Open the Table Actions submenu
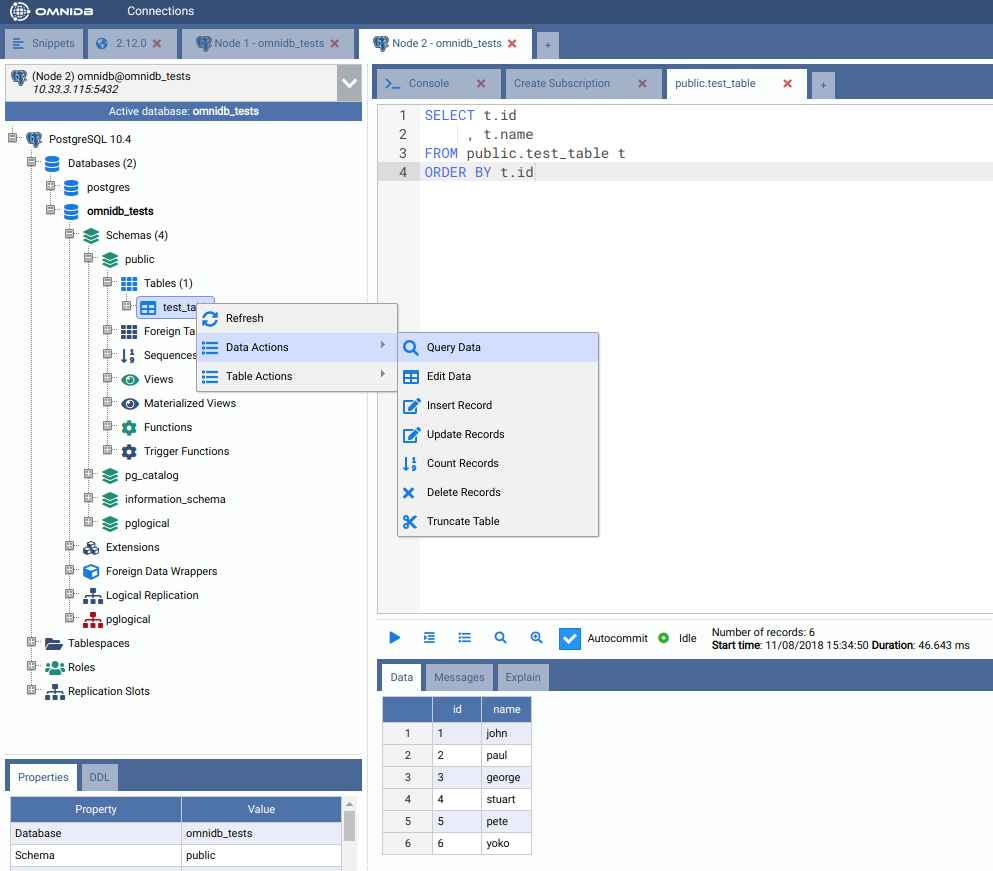The height and width of the screenshot is (871, 993). point(259,376)
